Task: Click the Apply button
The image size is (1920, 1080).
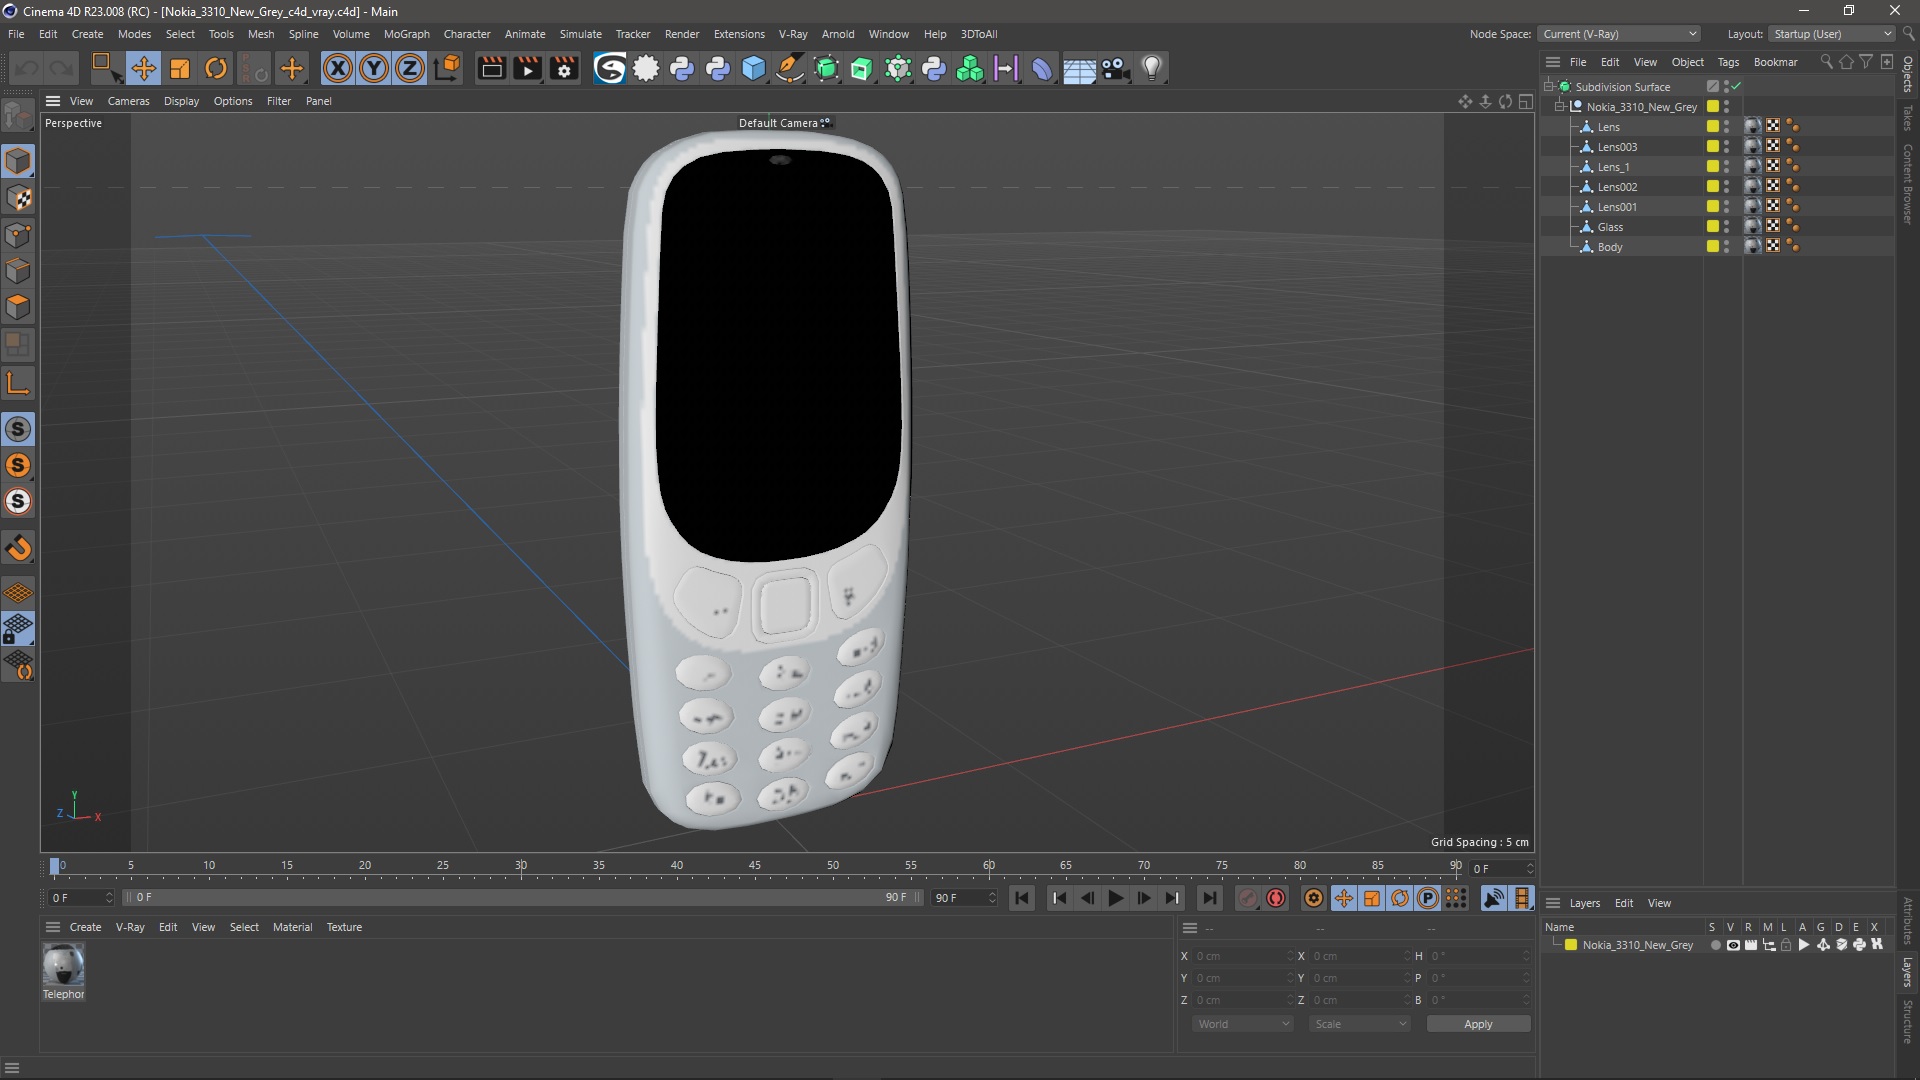Action: point(1478,1024)
